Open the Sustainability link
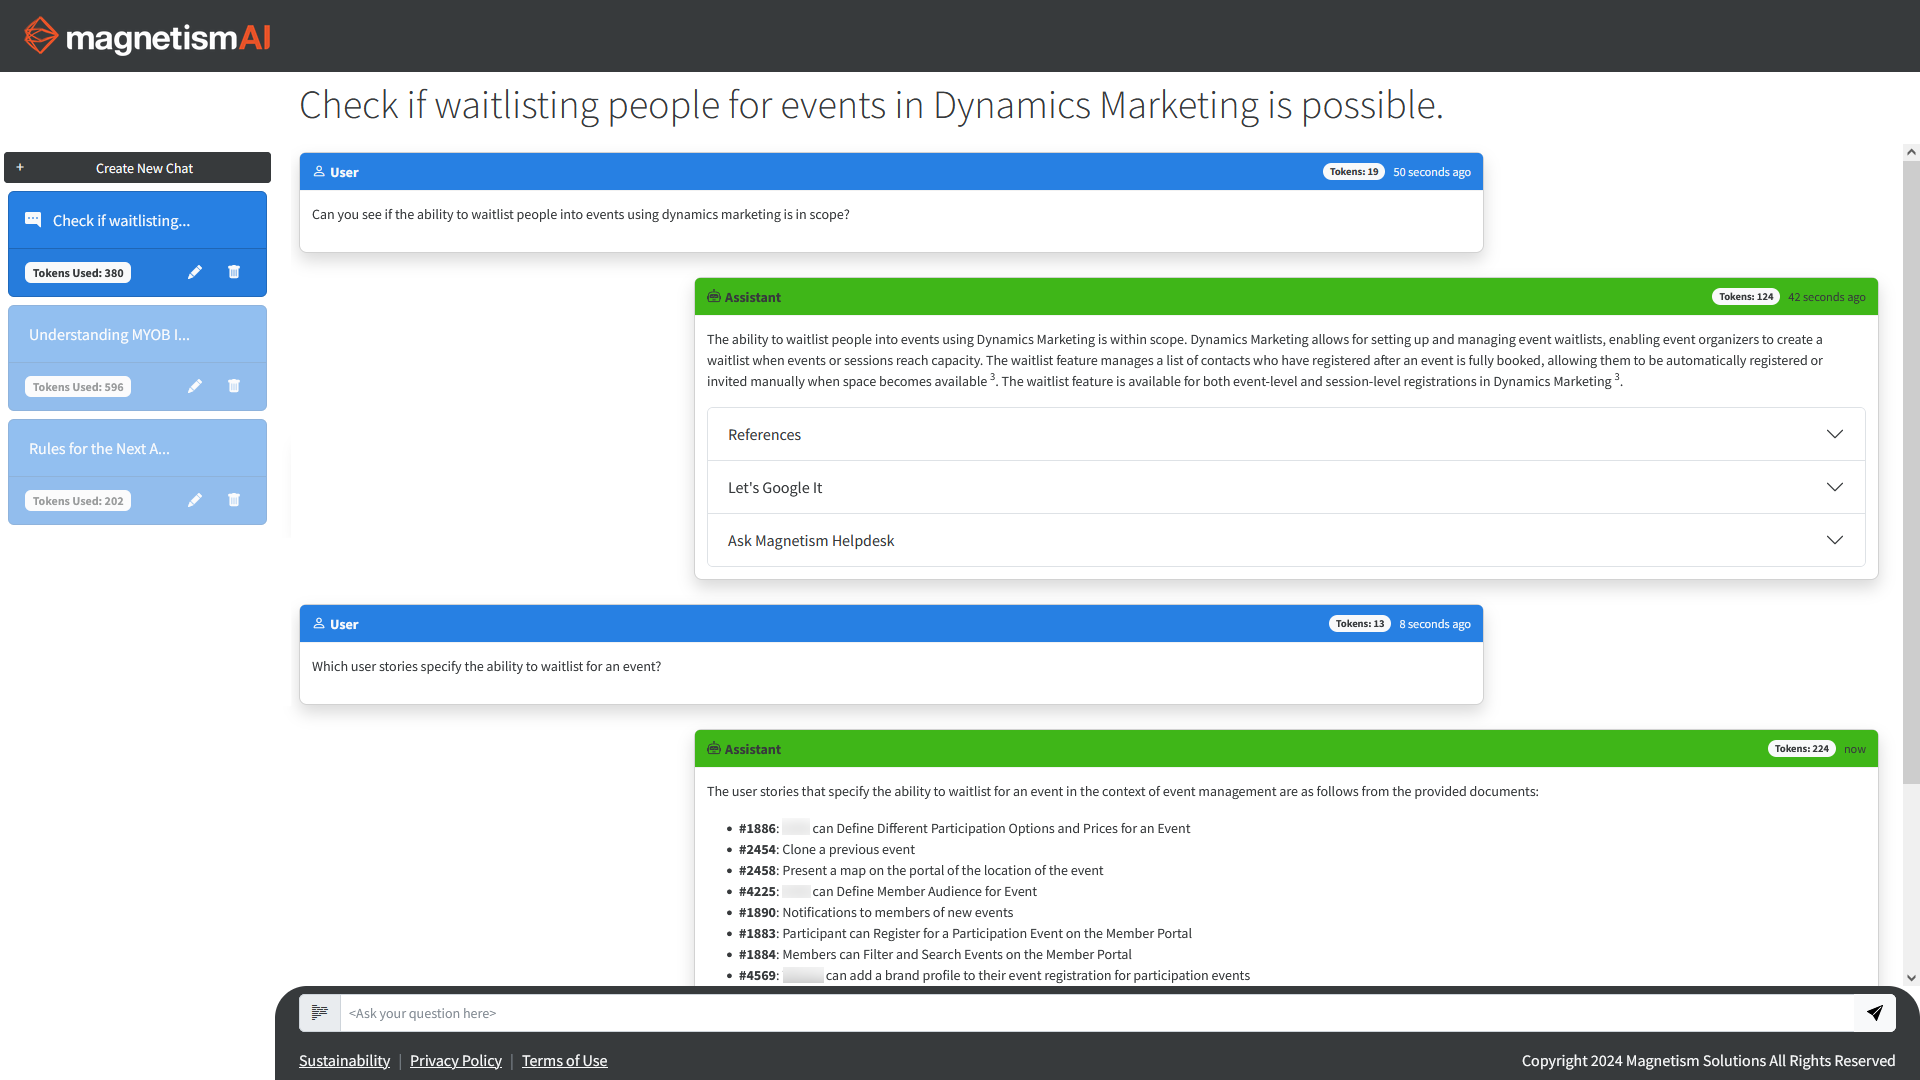Screen dimensions: 1920x1080 pos(344,1060)
